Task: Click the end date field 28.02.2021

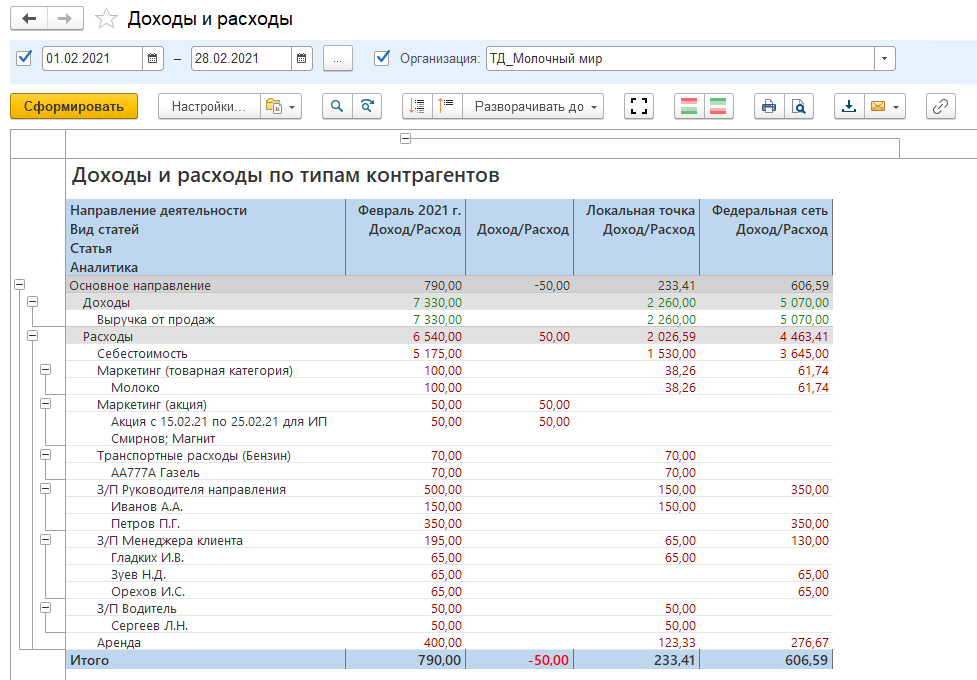Action: pos(240,58)
